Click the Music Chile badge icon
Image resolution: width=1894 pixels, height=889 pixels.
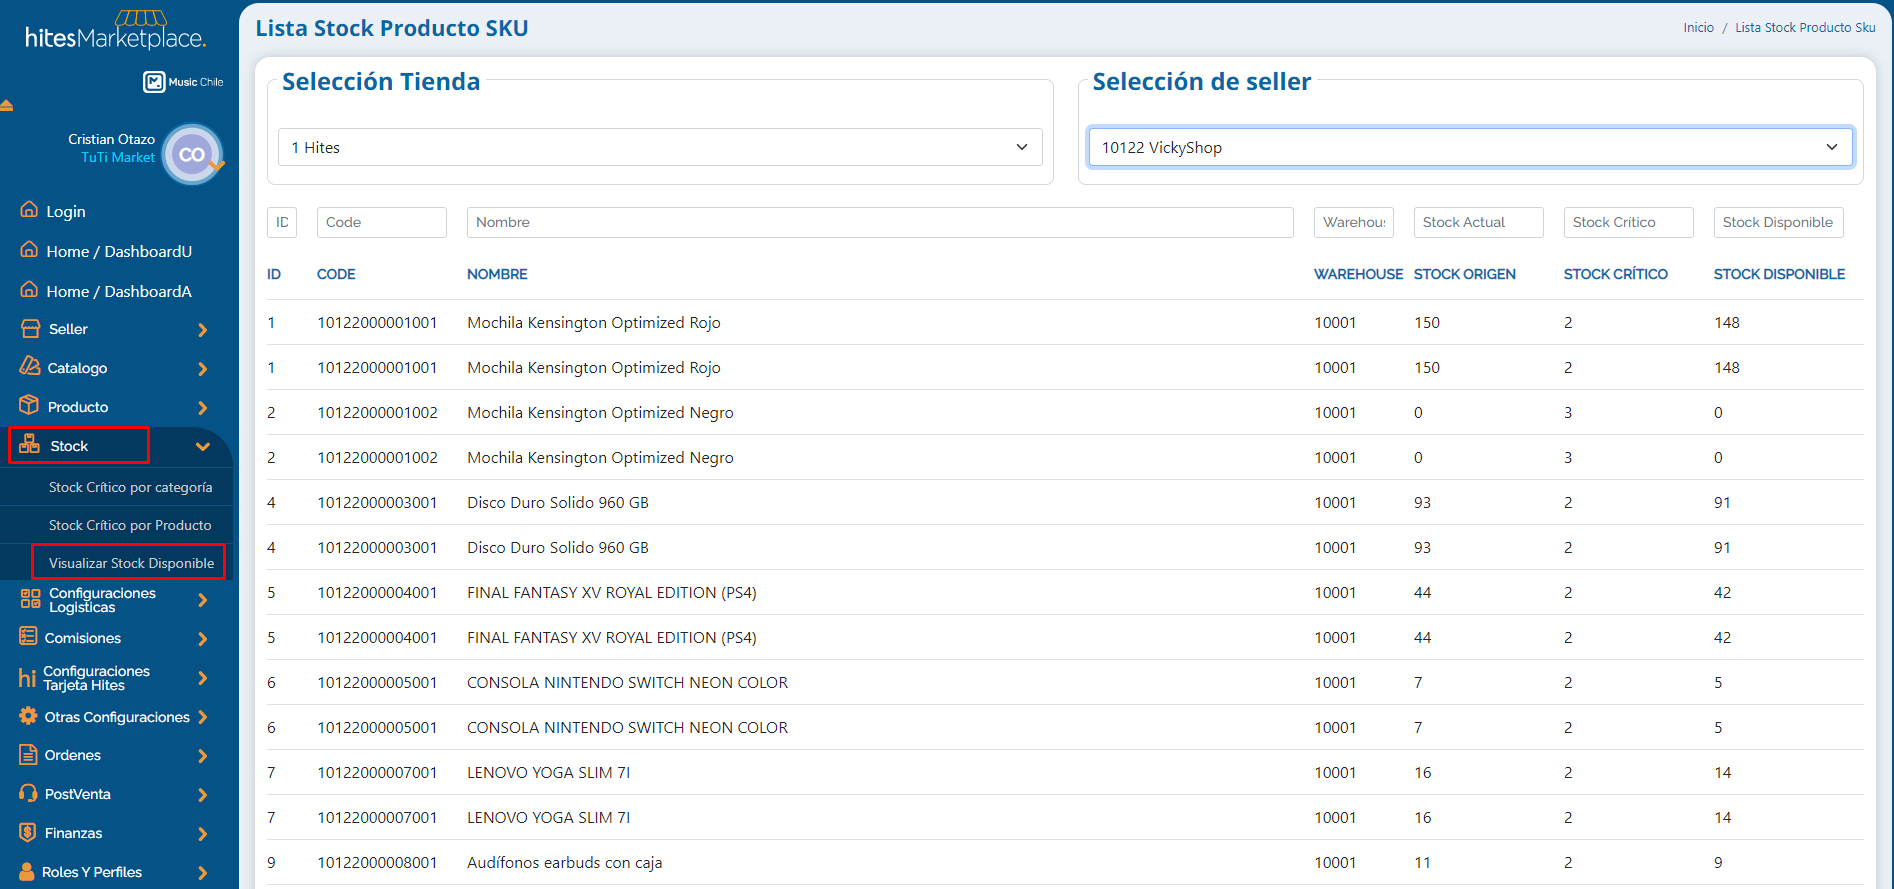coord(154,82)
